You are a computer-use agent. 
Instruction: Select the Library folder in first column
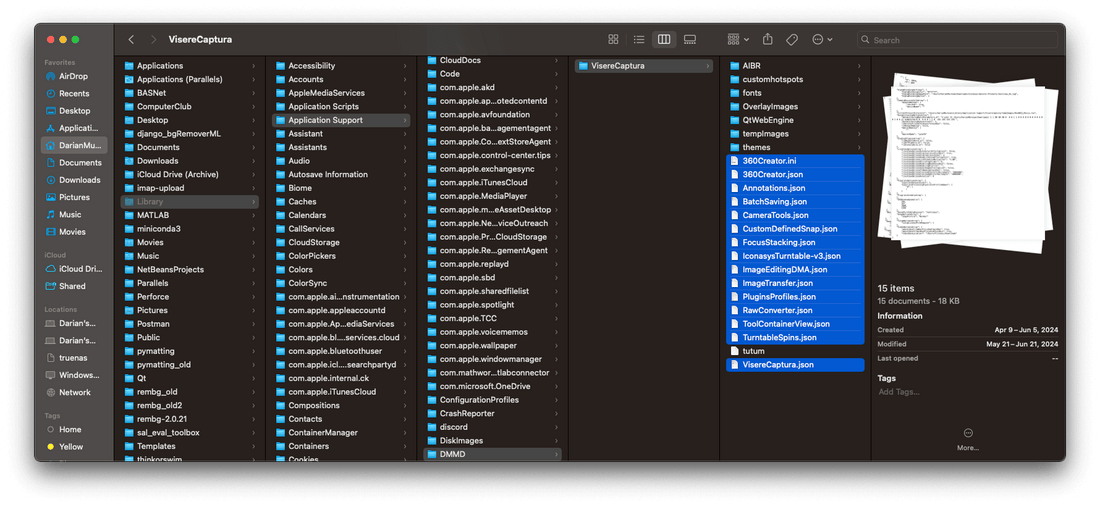tap(189, 202)
